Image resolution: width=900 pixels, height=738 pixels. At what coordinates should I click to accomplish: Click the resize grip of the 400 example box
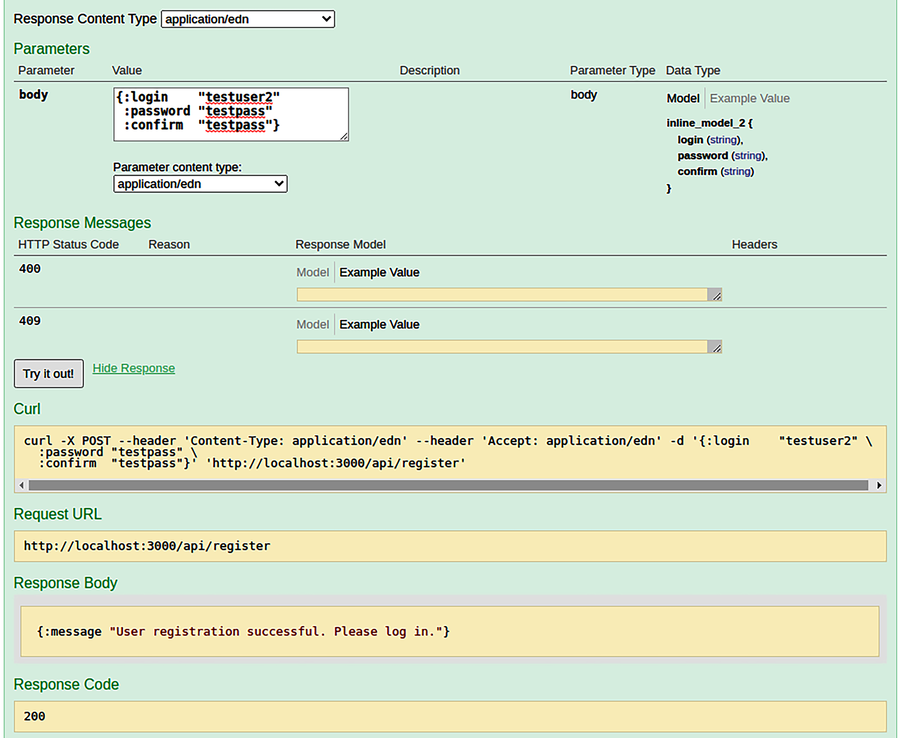[715, 295]
